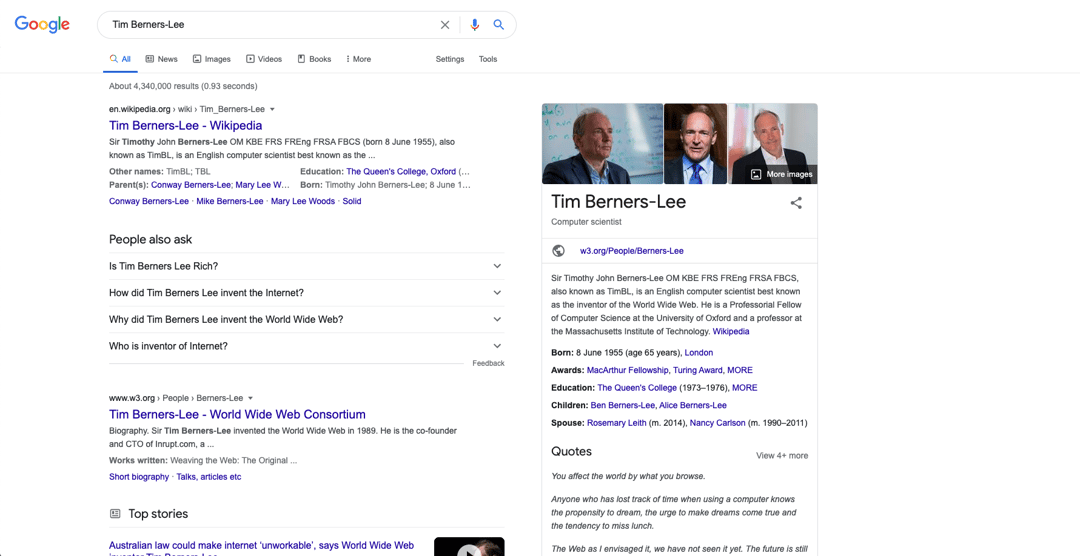Open the Rosemary Leith spouse link

616,423
